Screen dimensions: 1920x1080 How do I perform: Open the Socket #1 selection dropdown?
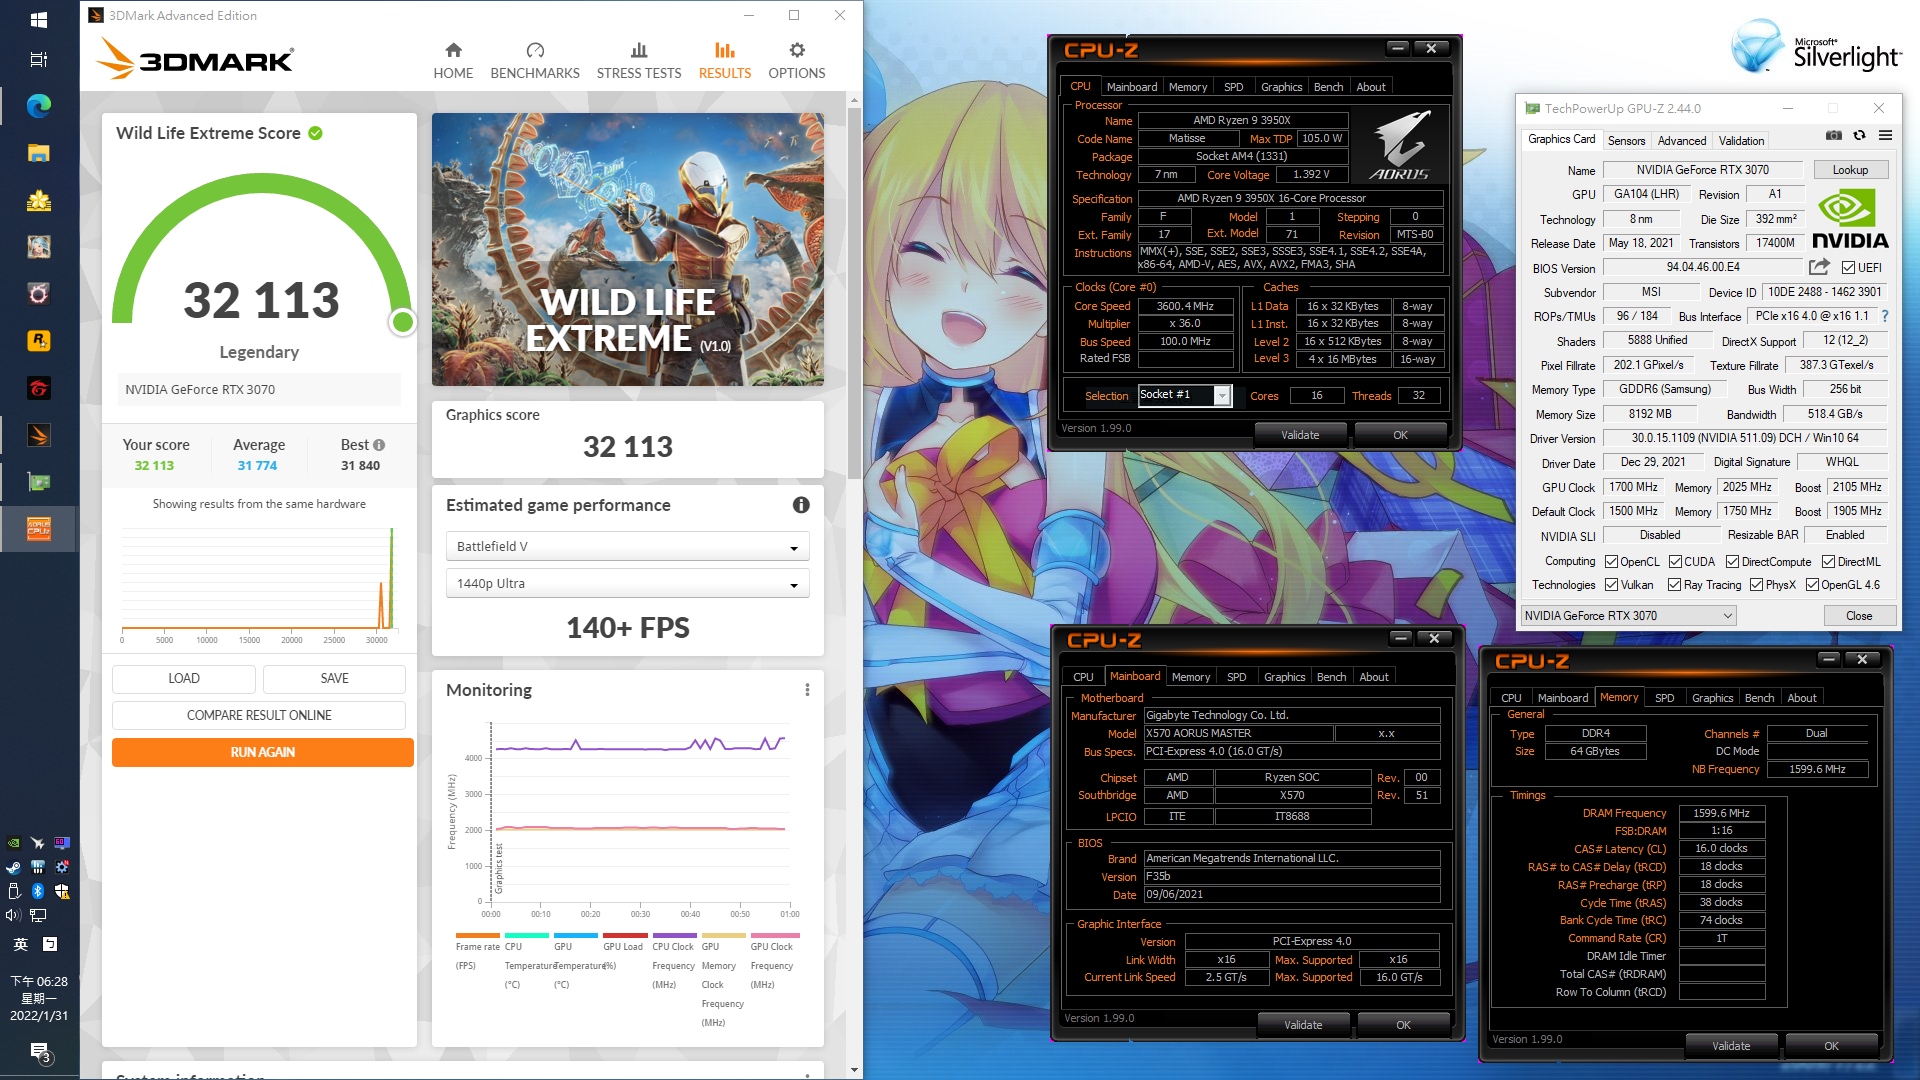click(x=1185, y=395)
